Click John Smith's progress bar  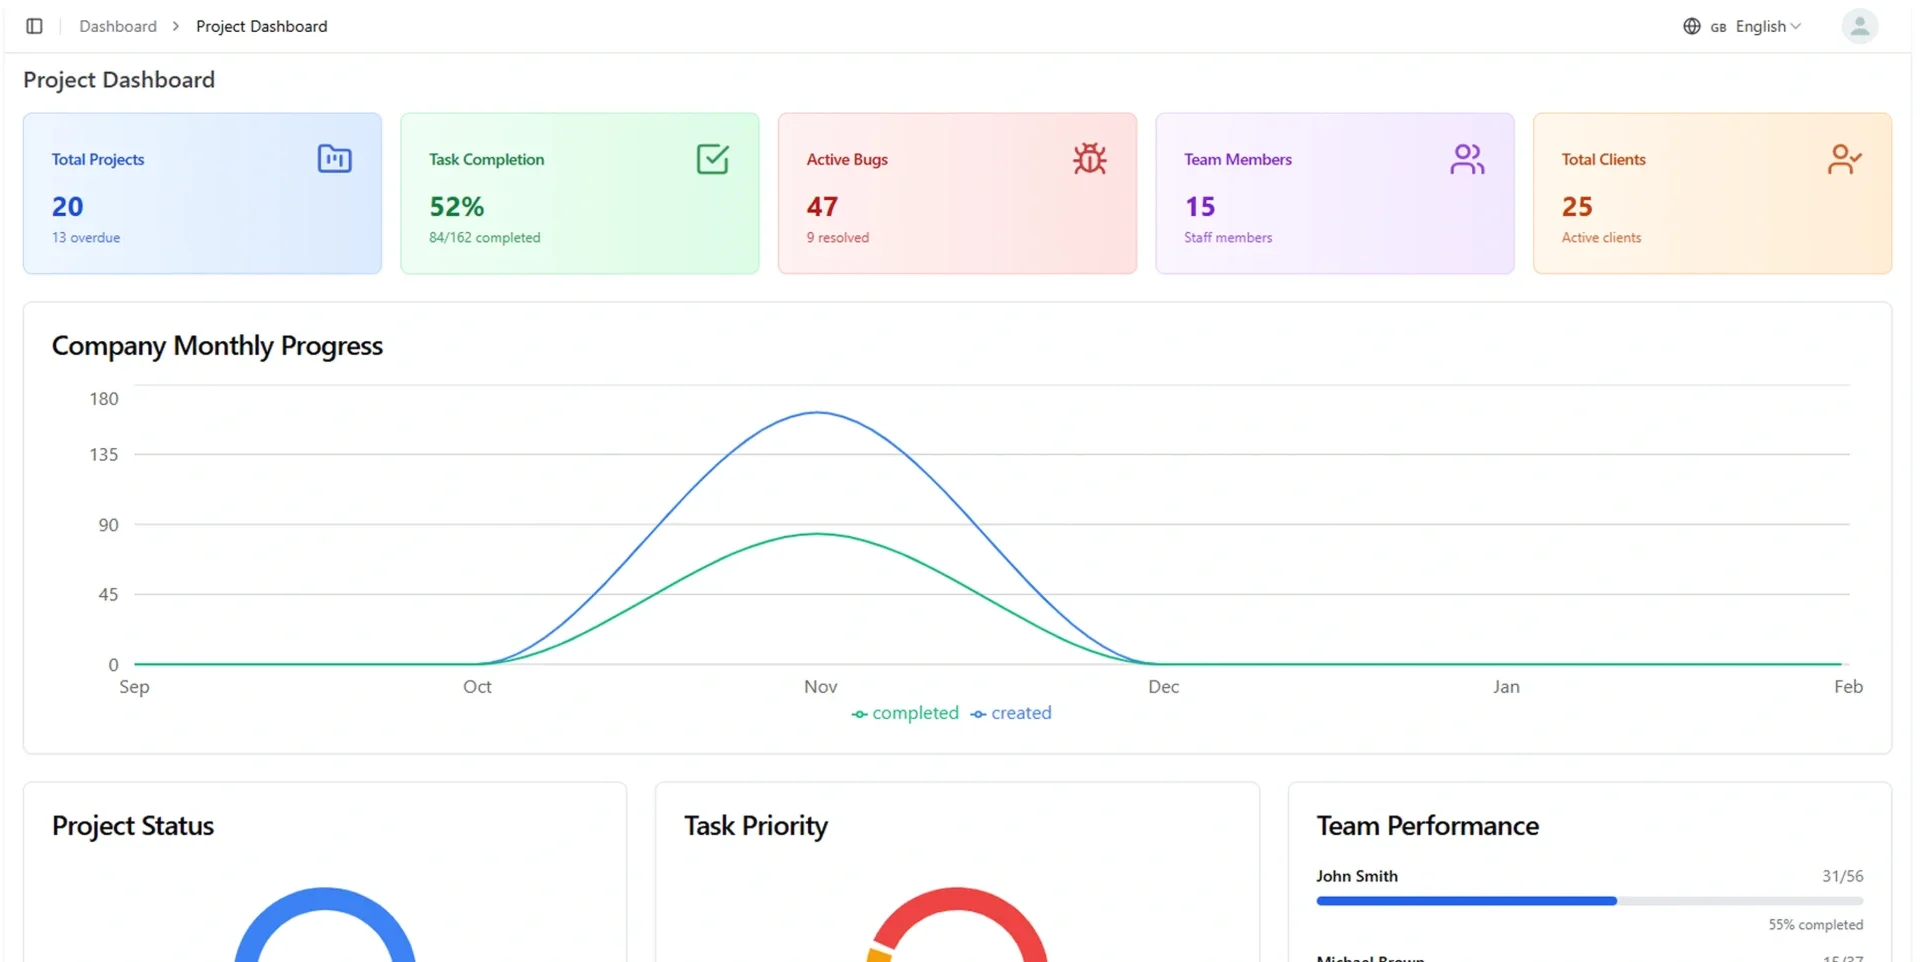[1589, 901]
